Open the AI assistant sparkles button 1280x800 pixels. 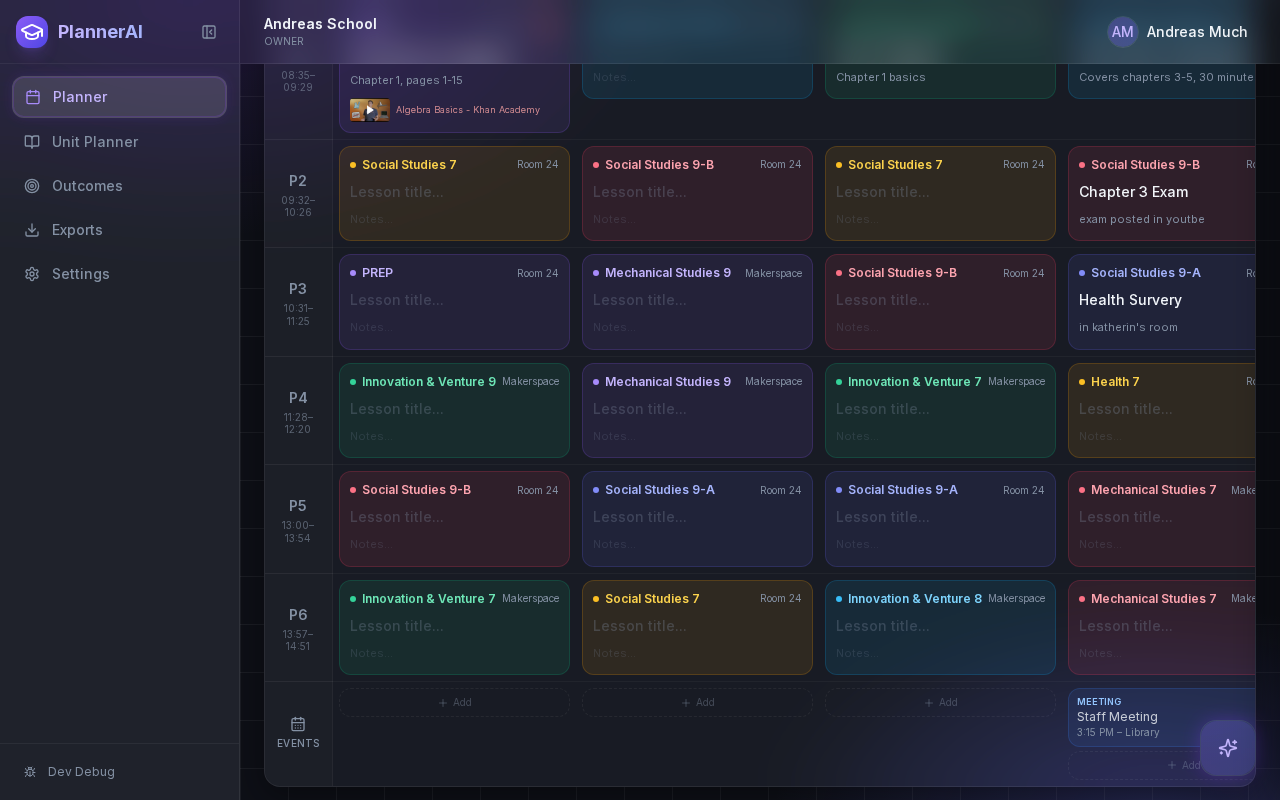pyautogui.click(x=1228, y=748)
